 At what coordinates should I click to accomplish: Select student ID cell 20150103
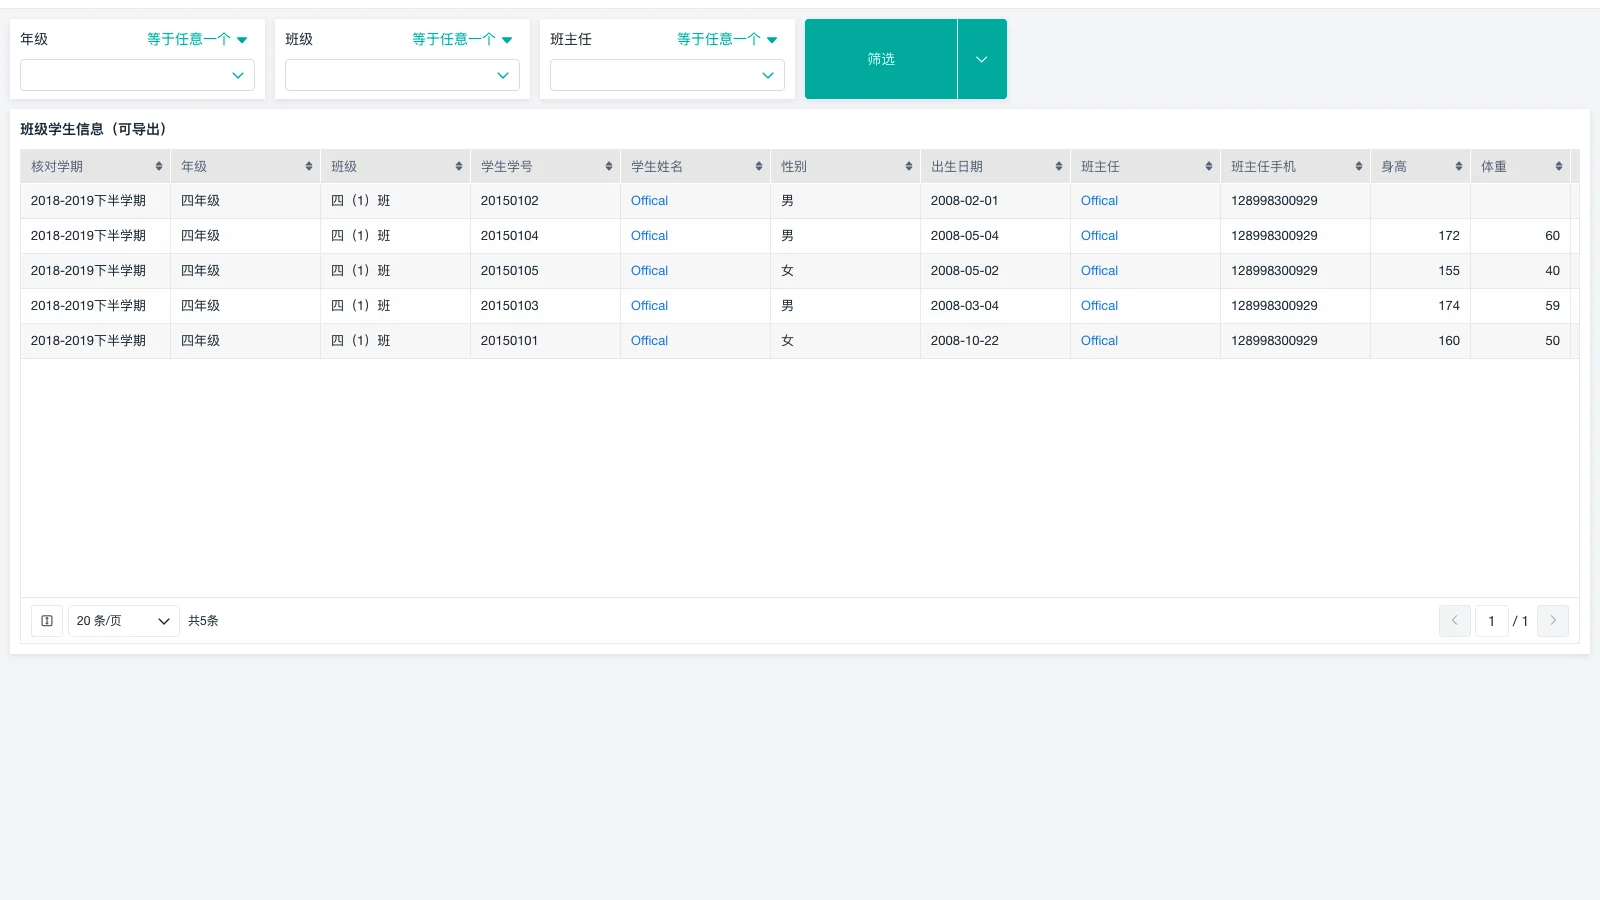point(545,306)
